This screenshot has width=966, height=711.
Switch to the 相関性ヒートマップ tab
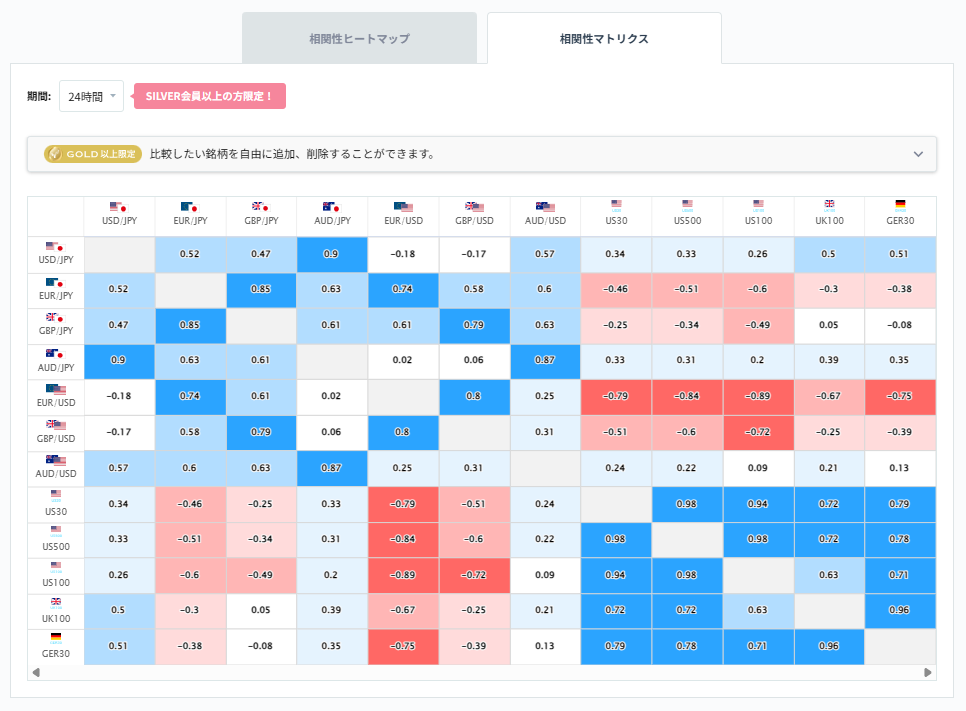coord(360,37)
